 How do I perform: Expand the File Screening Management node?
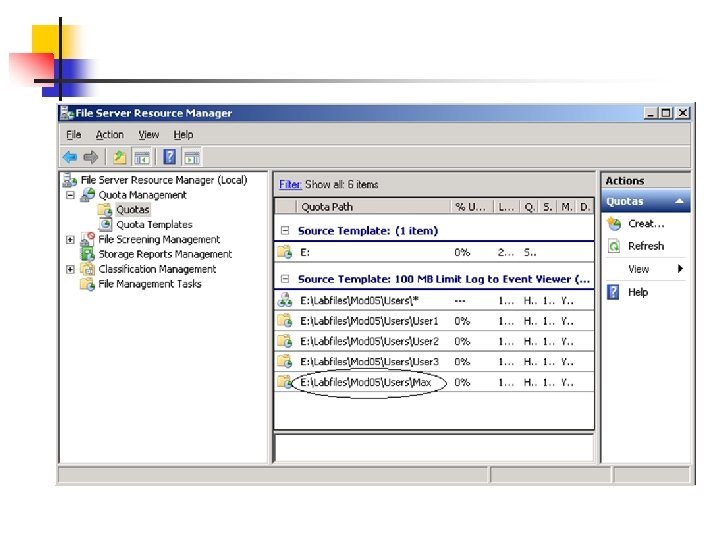(70, 240)
